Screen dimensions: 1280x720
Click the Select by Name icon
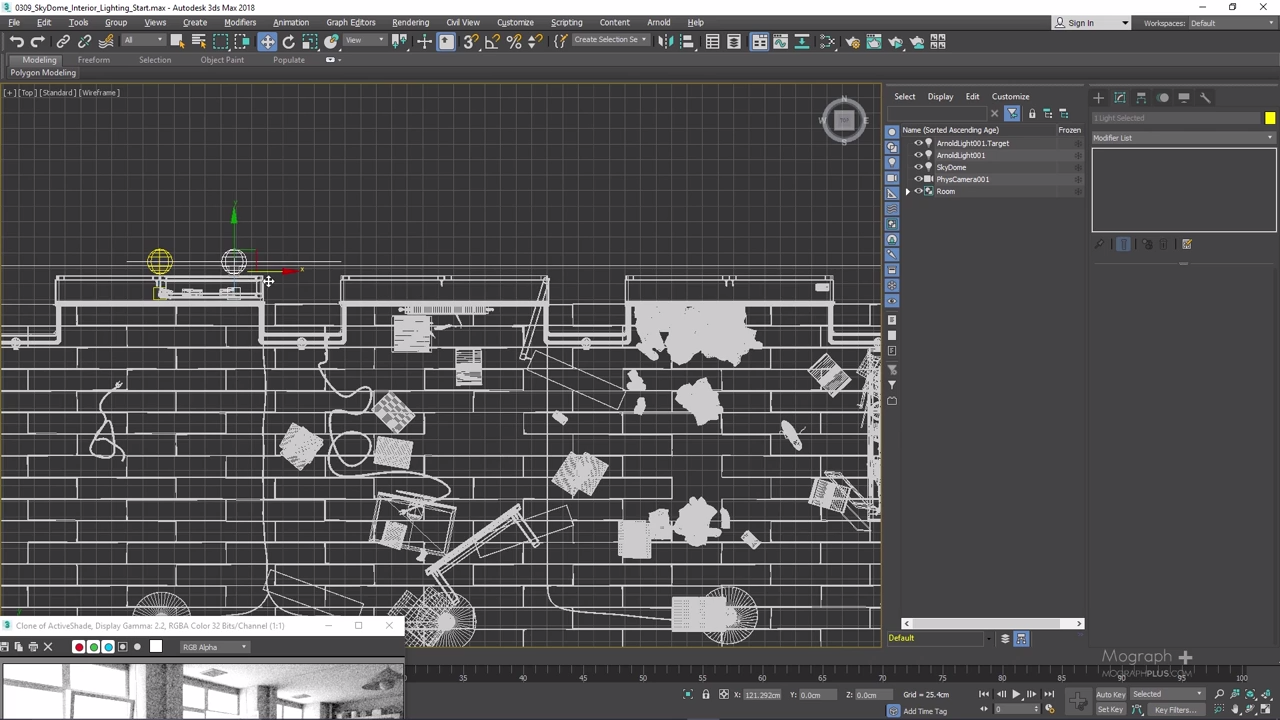(198, 42)
